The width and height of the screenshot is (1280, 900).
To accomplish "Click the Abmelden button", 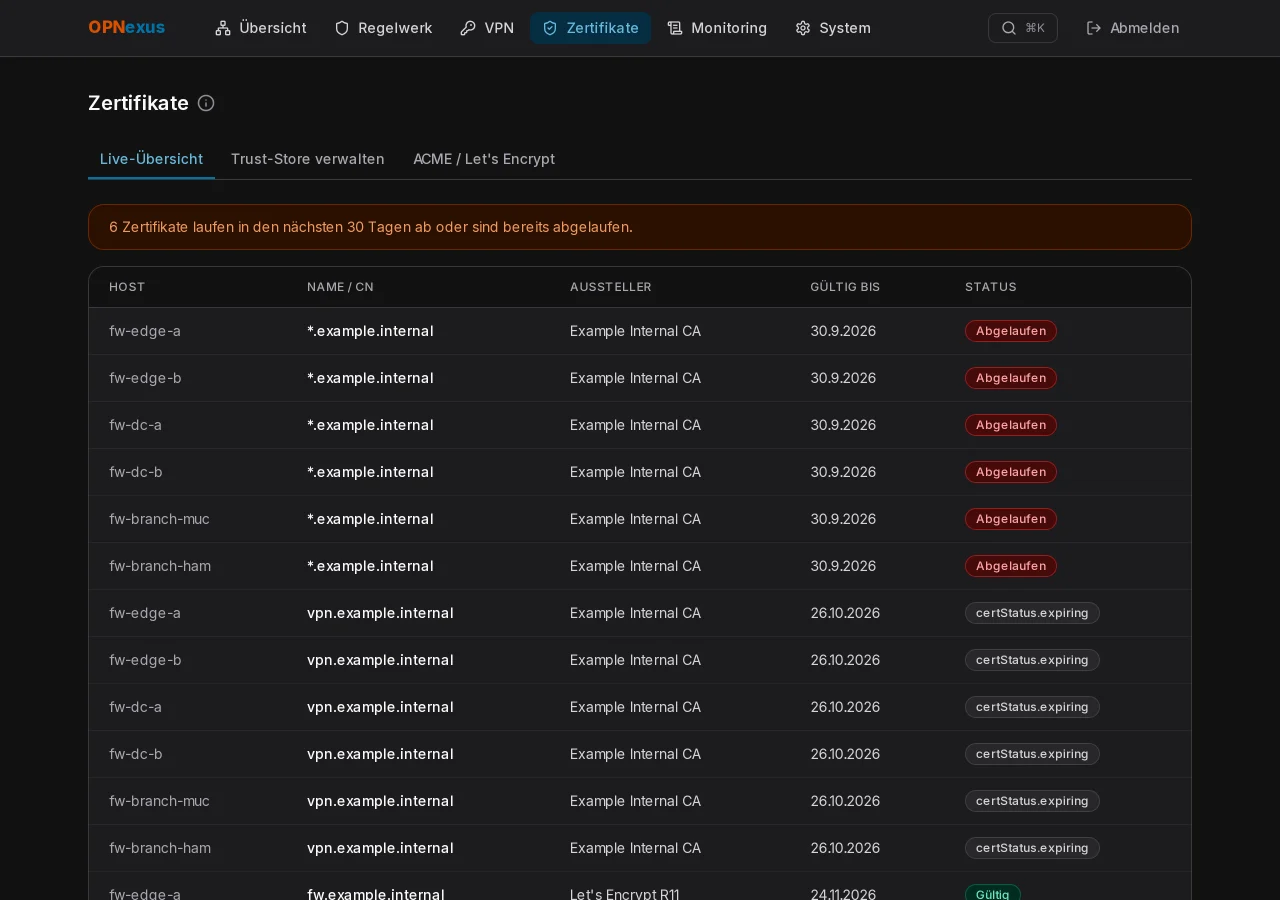I will [x=1133, y=28].
